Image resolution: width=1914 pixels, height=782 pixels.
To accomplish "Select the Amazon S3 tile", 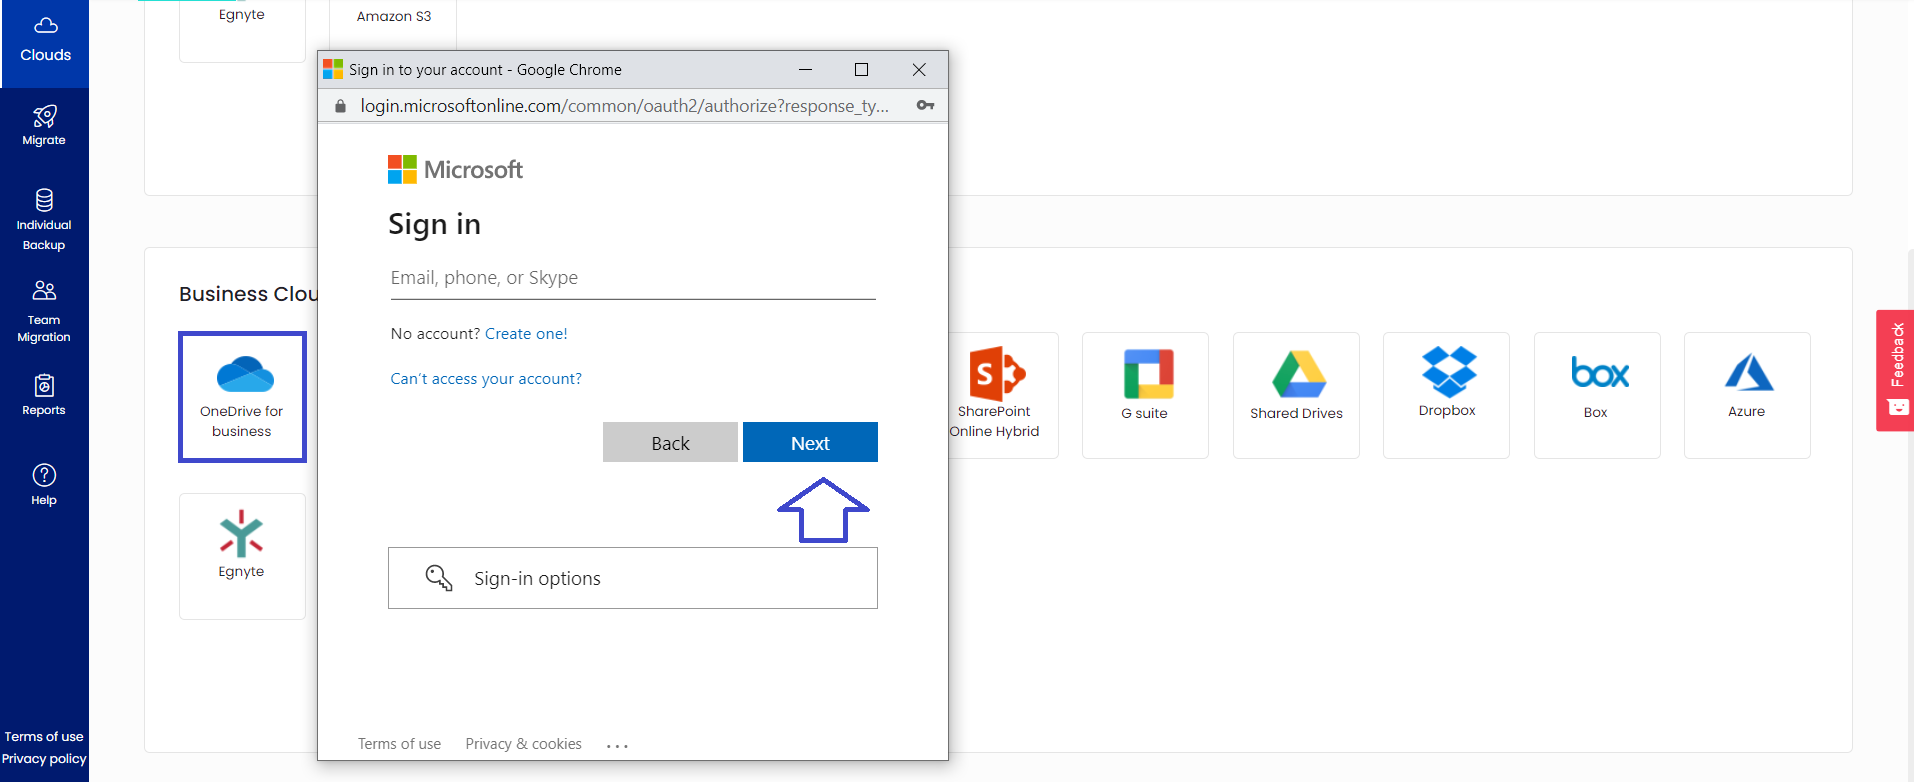I will click(x=393, y=24).
